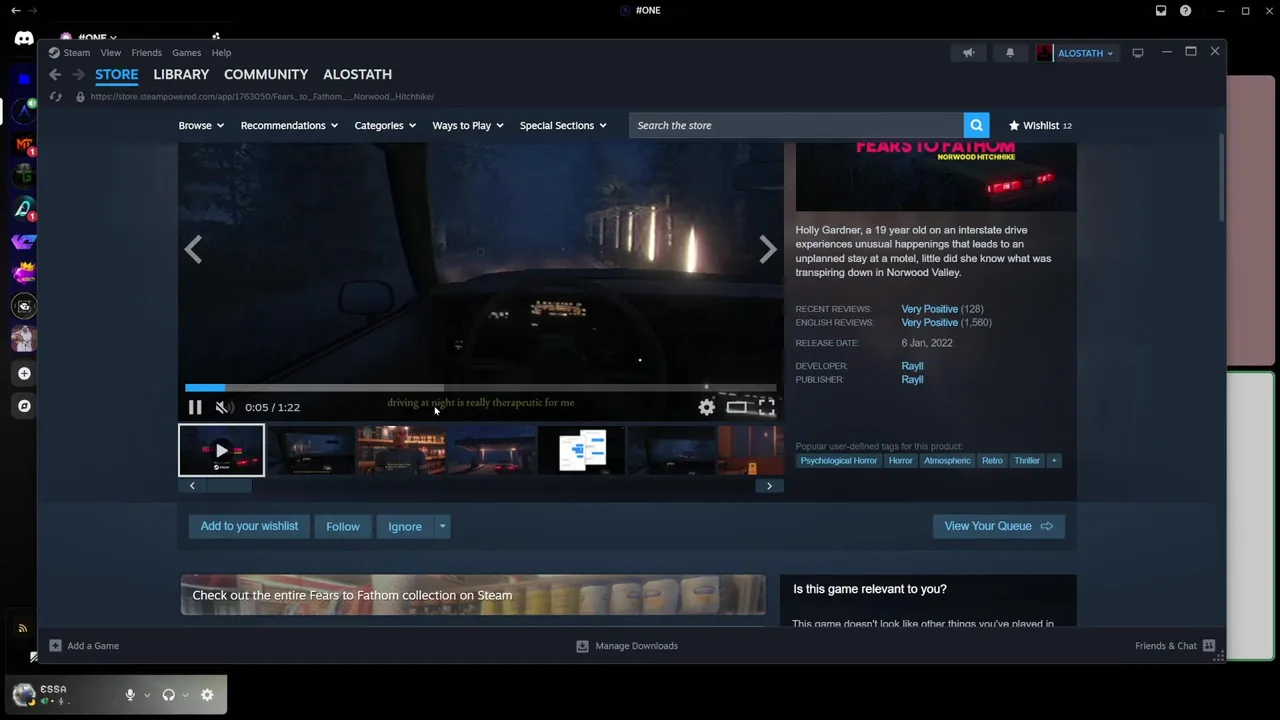Follow this game
This screenshot has width=1280, height=720.
[343, 526]
